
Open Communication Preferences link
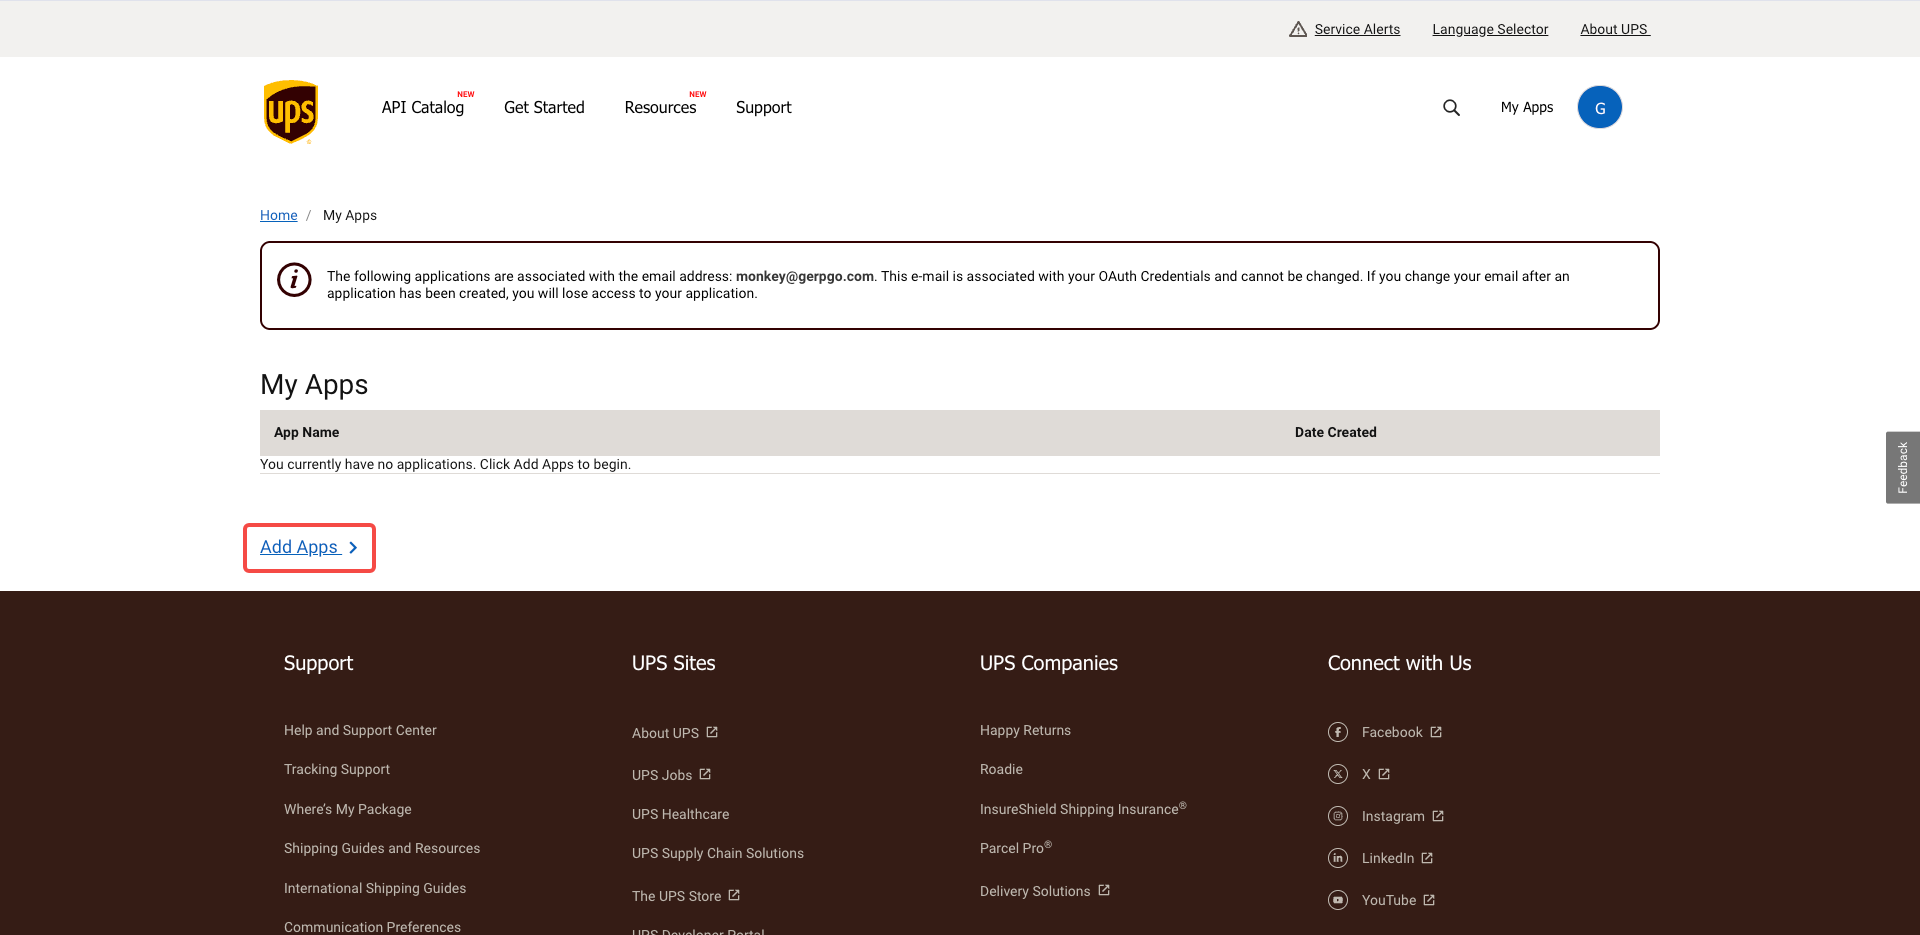[372, 927]
